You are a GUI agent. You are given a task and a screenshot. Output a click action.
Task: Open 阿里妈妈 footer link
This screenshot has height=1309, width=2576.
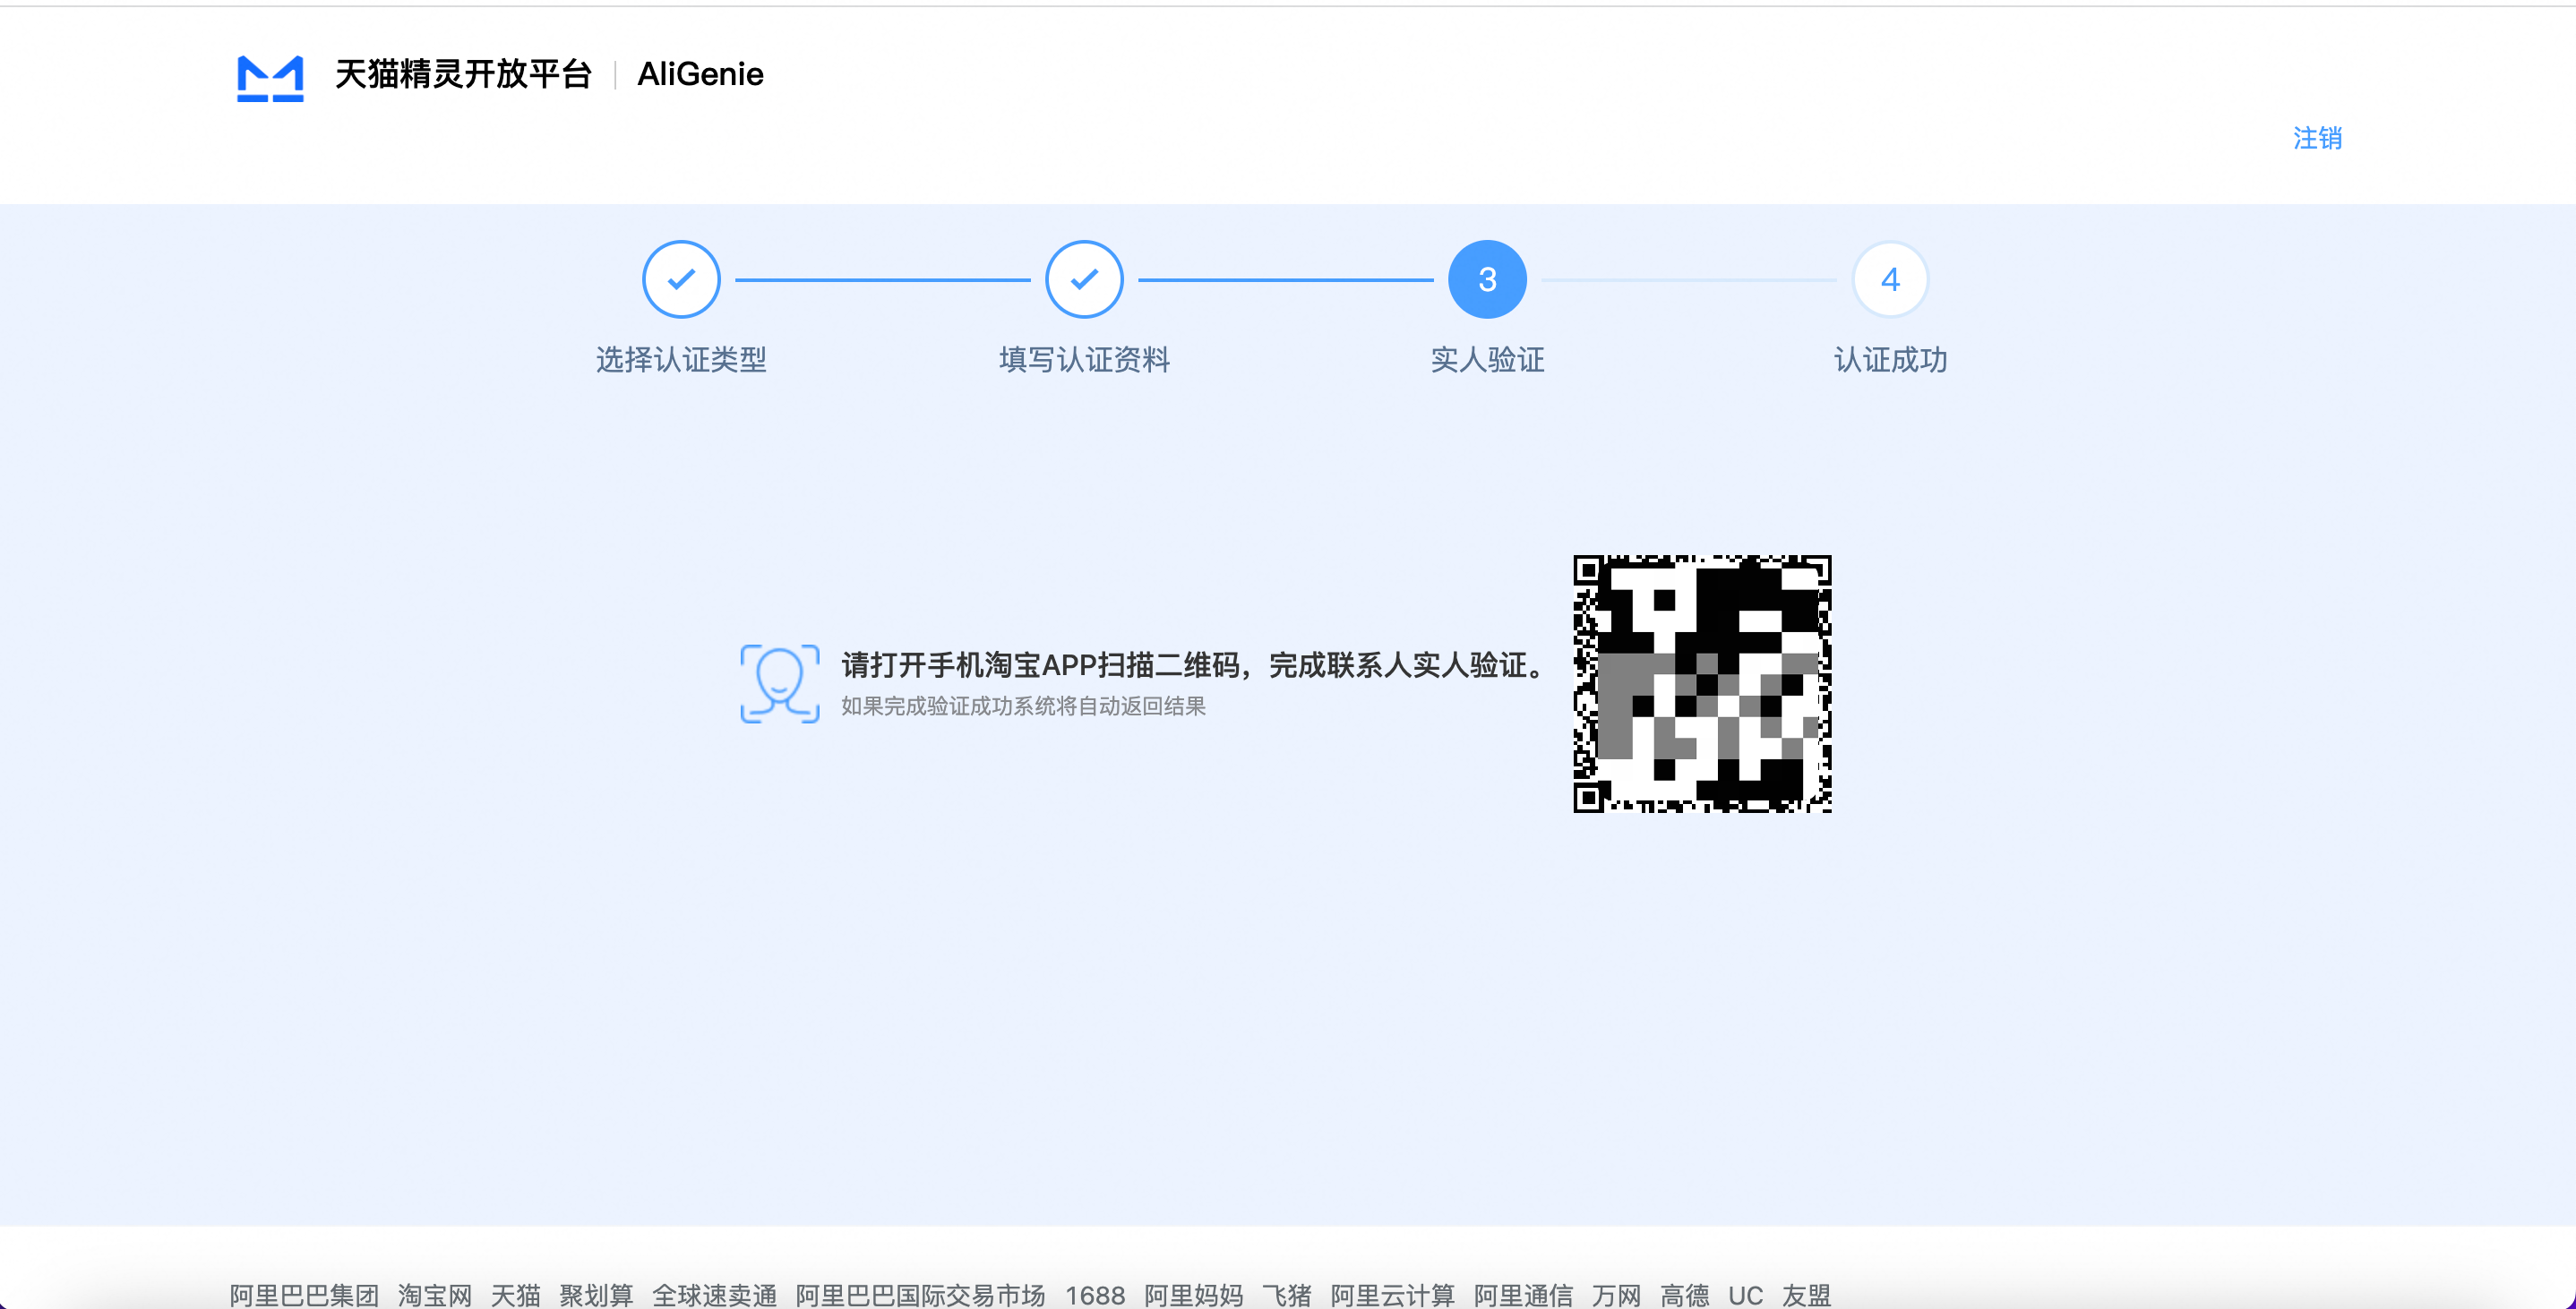(1194, 1295)
